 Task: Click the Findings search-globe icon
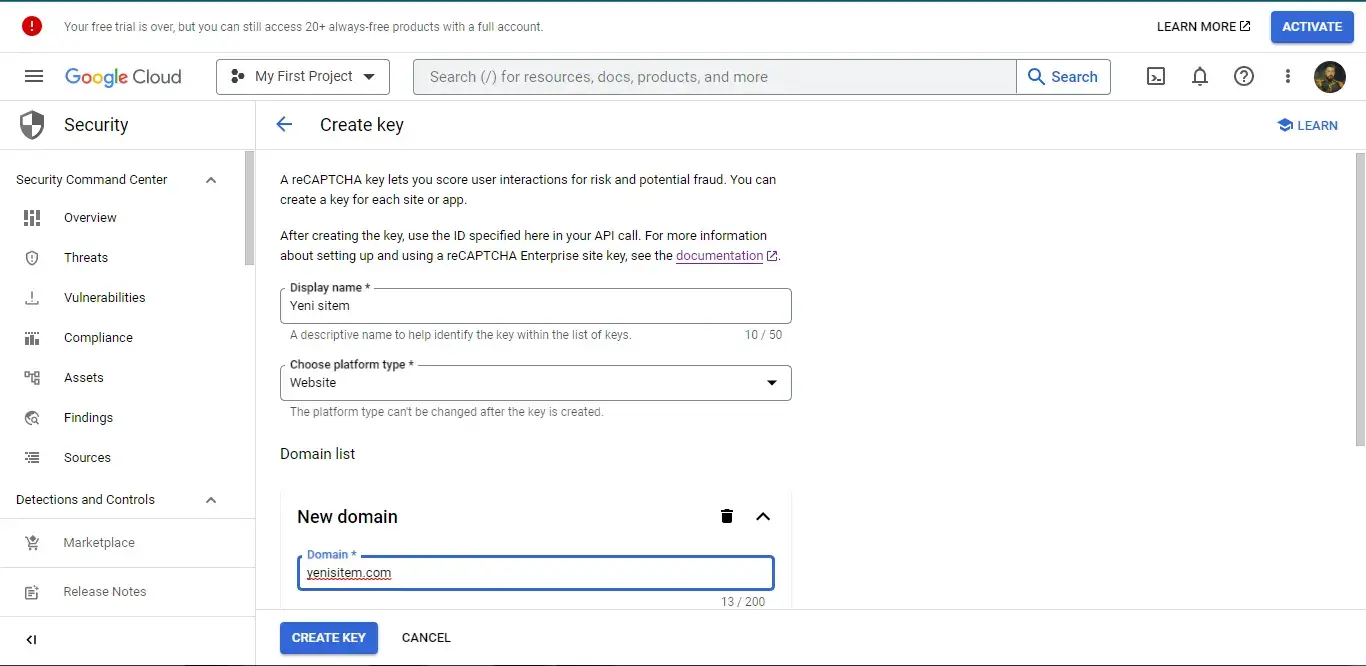point(32,418)
